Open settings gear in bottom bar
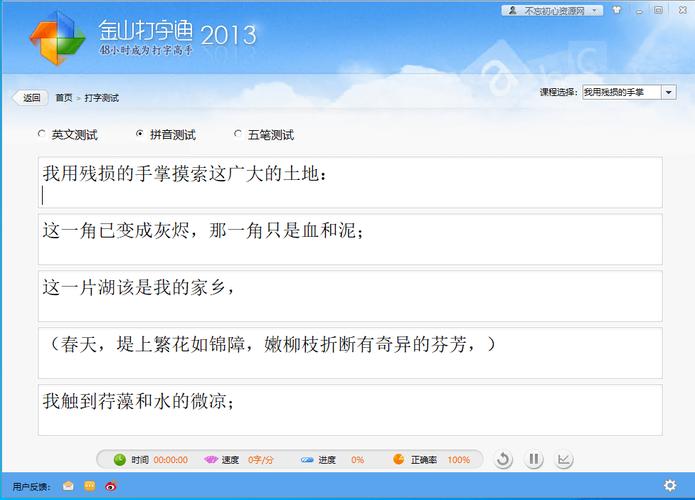 [x=670, y=485]
